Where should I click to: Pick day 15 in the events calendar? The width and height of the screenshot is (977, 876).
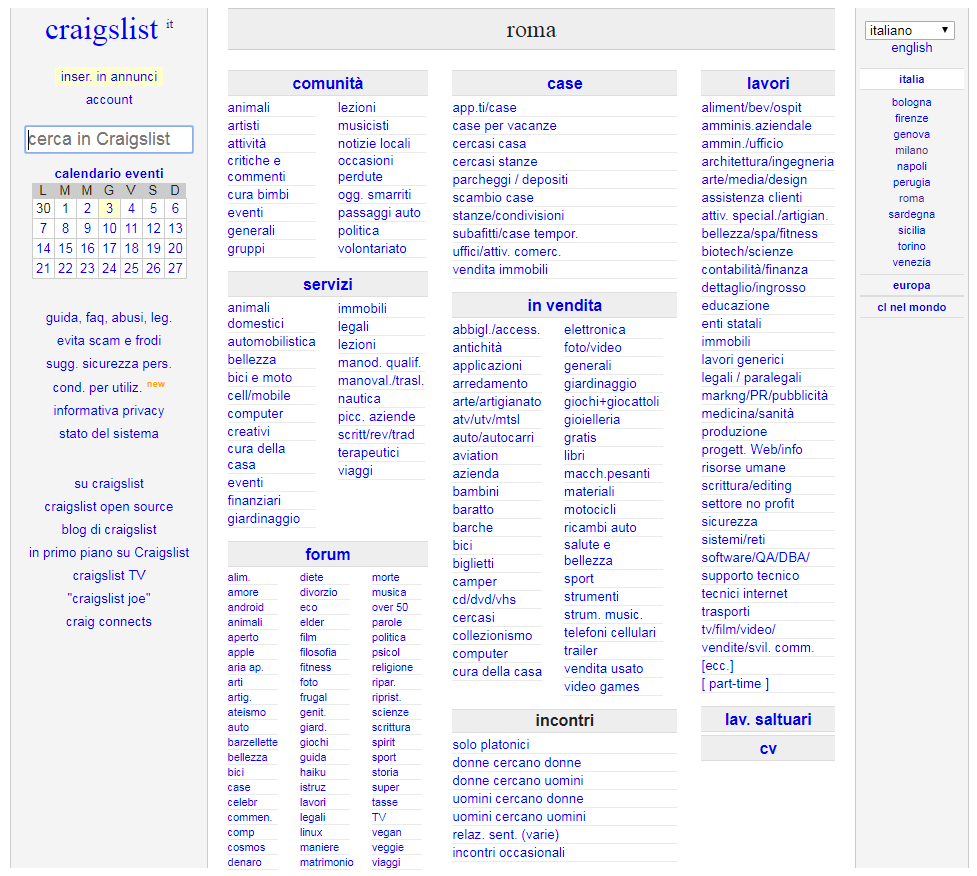click(x=65, y=248)
